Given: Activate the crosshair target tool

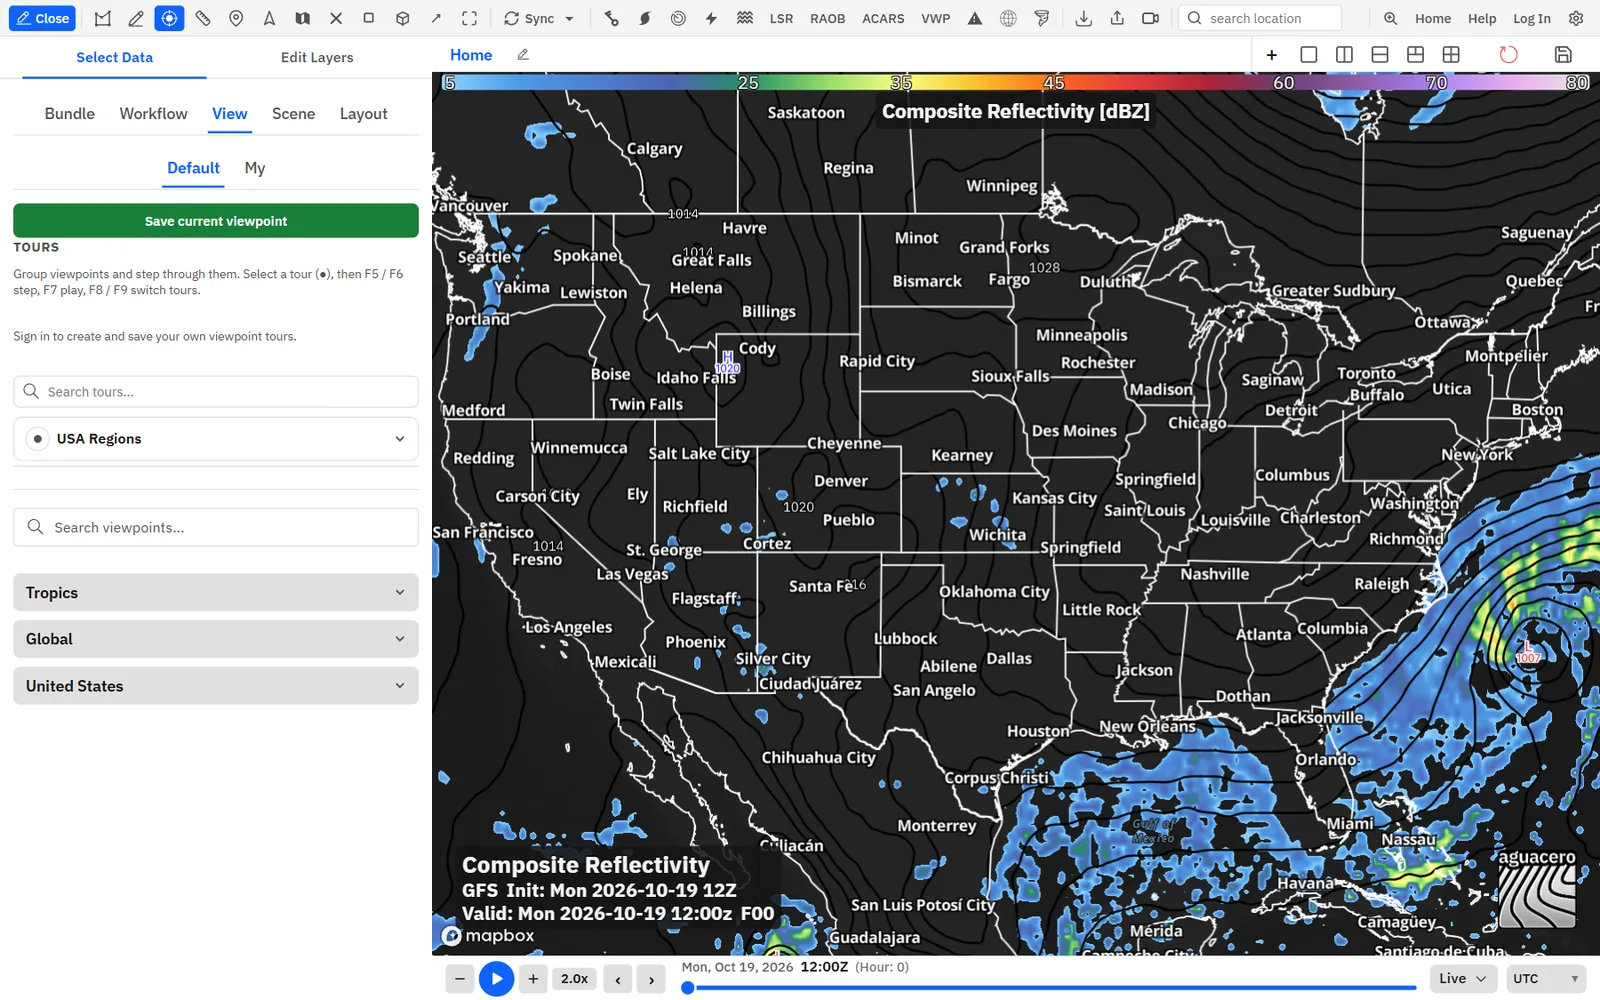Looking at the screenshot, I should 169,18.
